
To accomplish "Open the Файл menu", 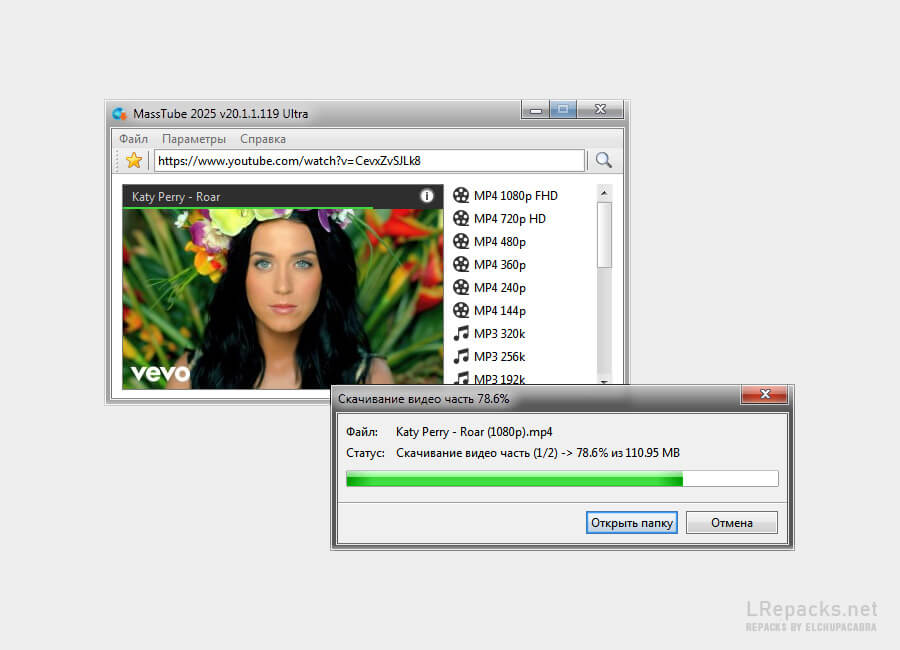I will click(133, 139).
